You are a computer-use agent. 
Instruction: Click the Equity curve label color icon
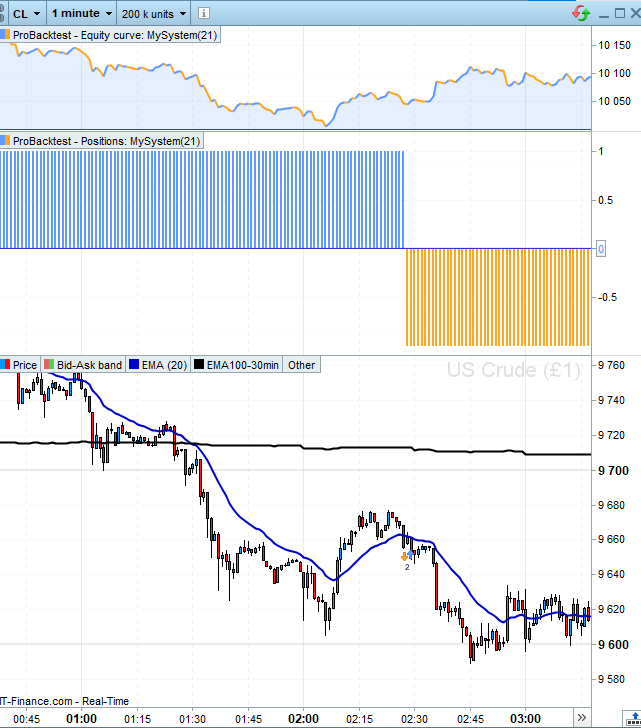tap(5, 35)
